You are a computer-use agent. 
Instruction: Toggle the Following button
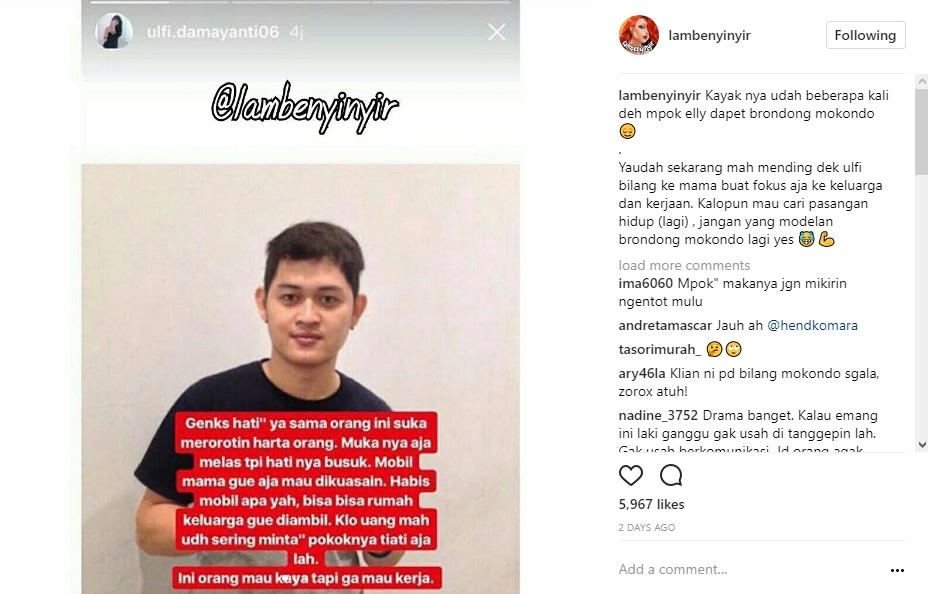coord(865,35)
